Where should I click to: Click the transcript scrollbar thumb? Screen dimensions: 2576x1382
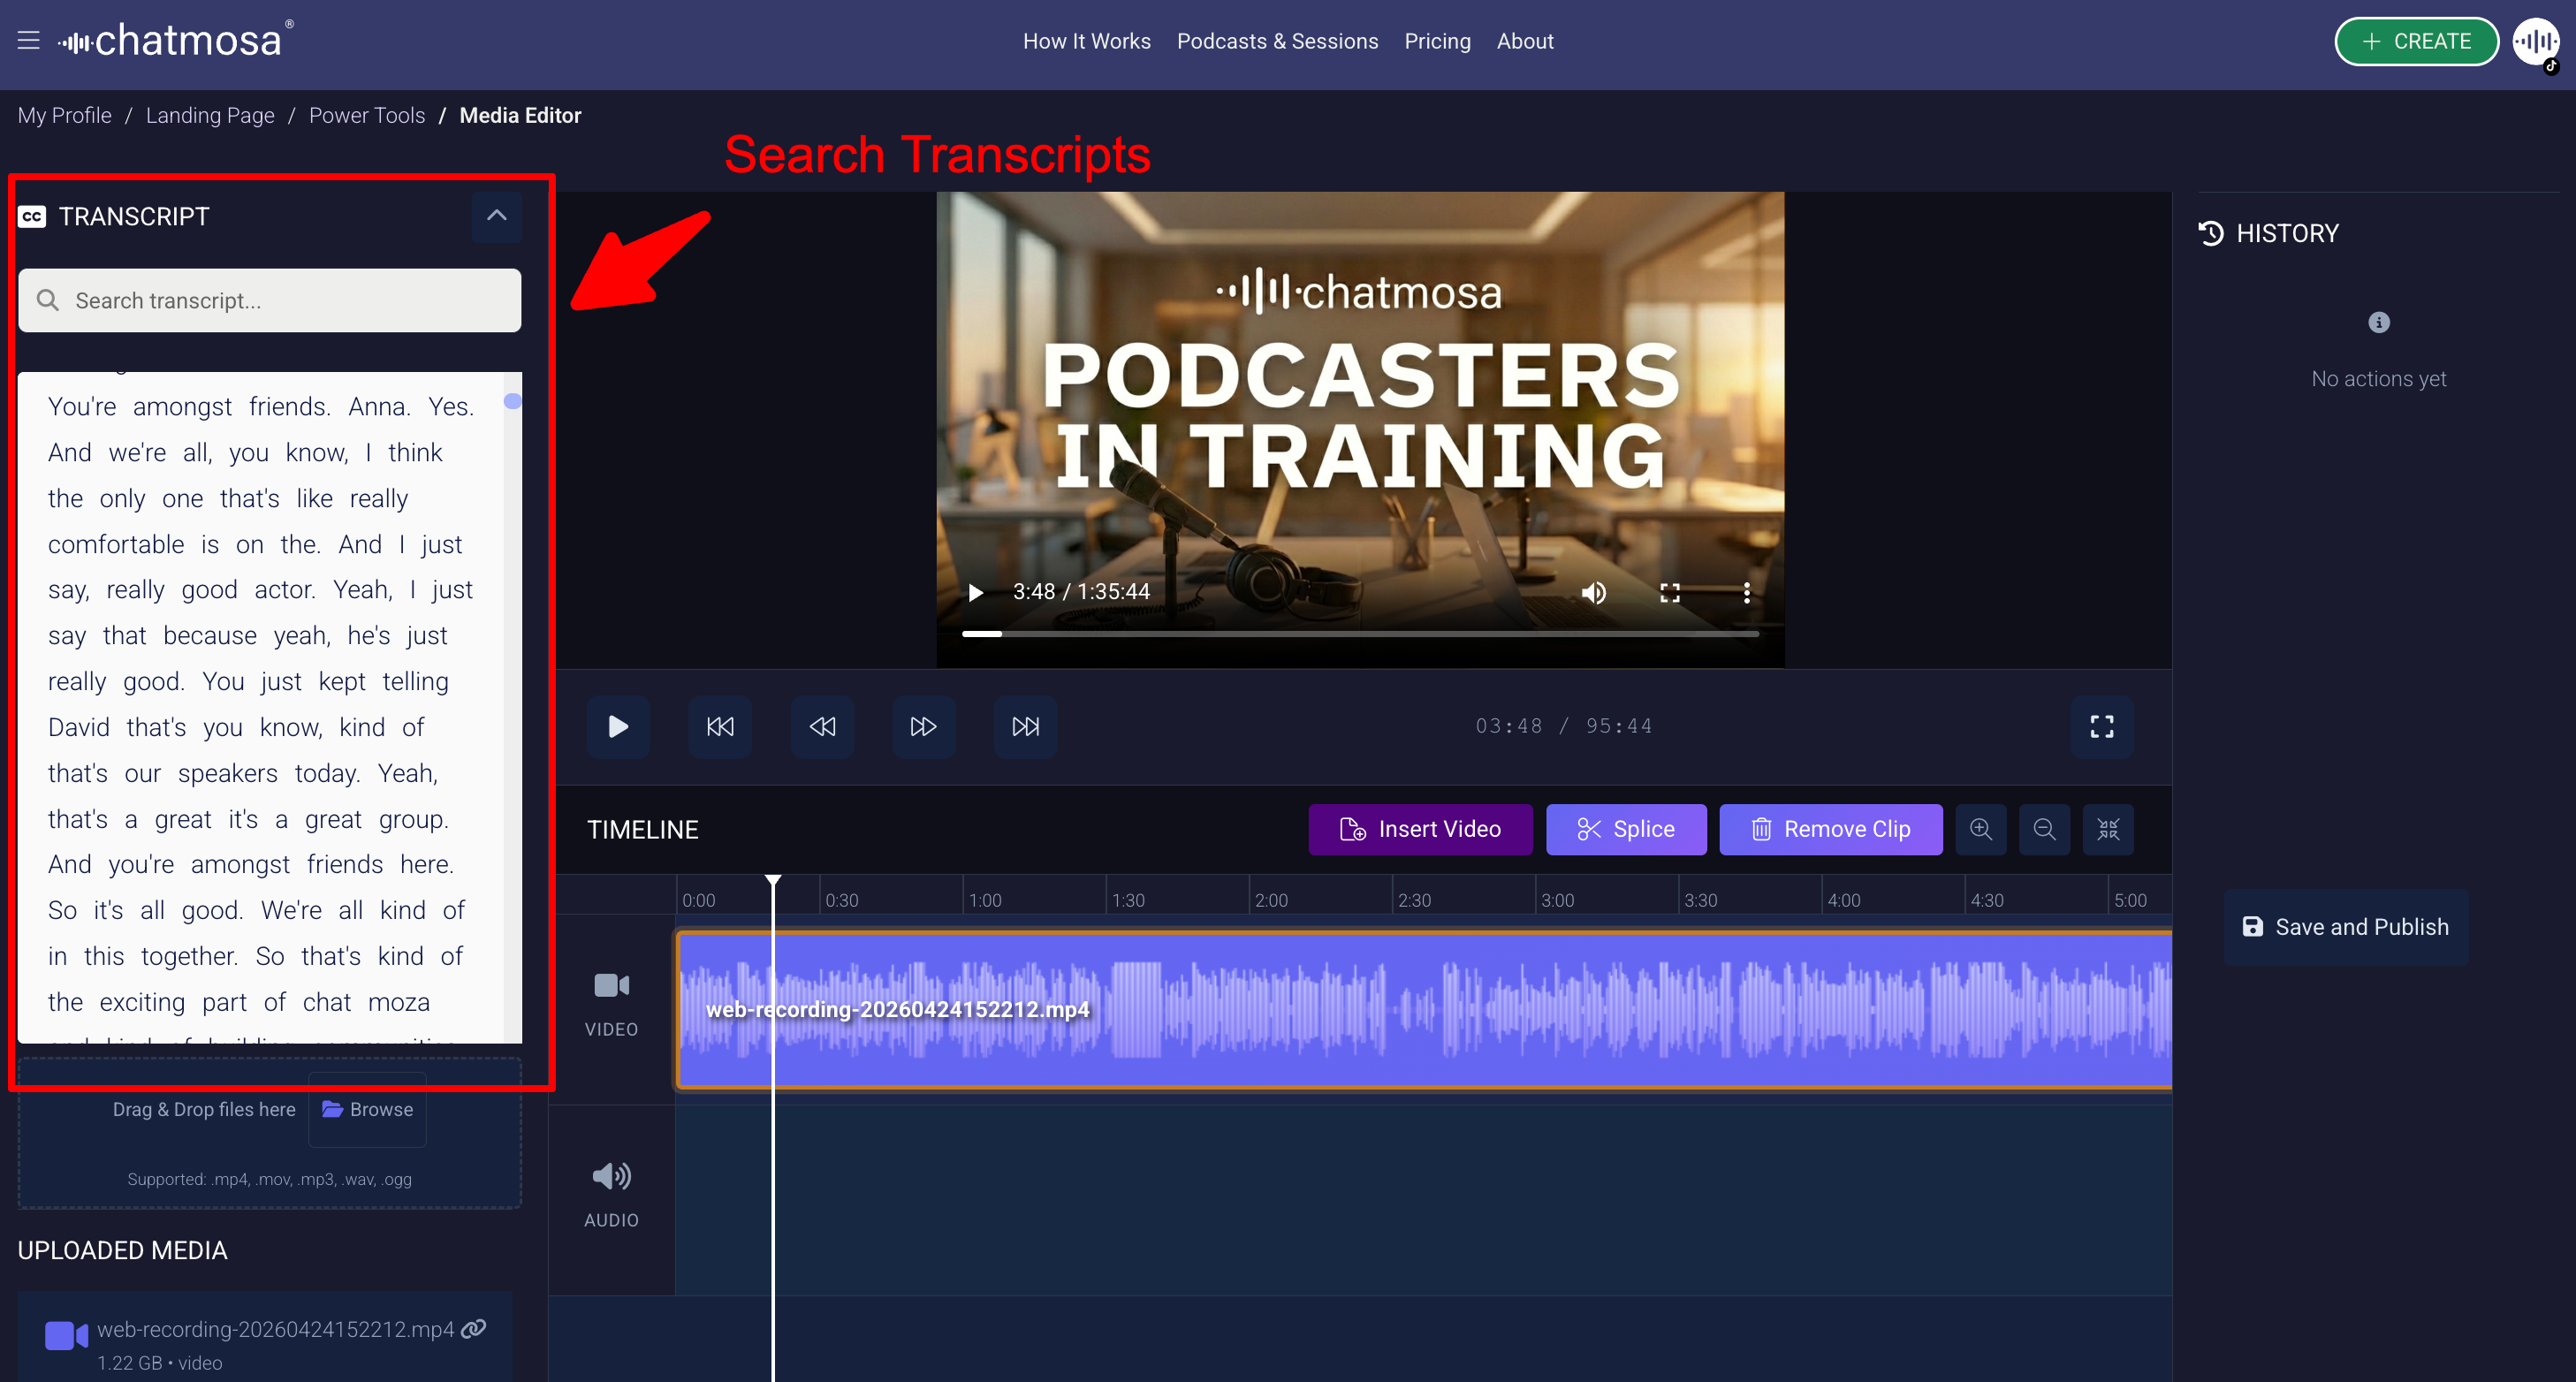click(x=512, y=401)
